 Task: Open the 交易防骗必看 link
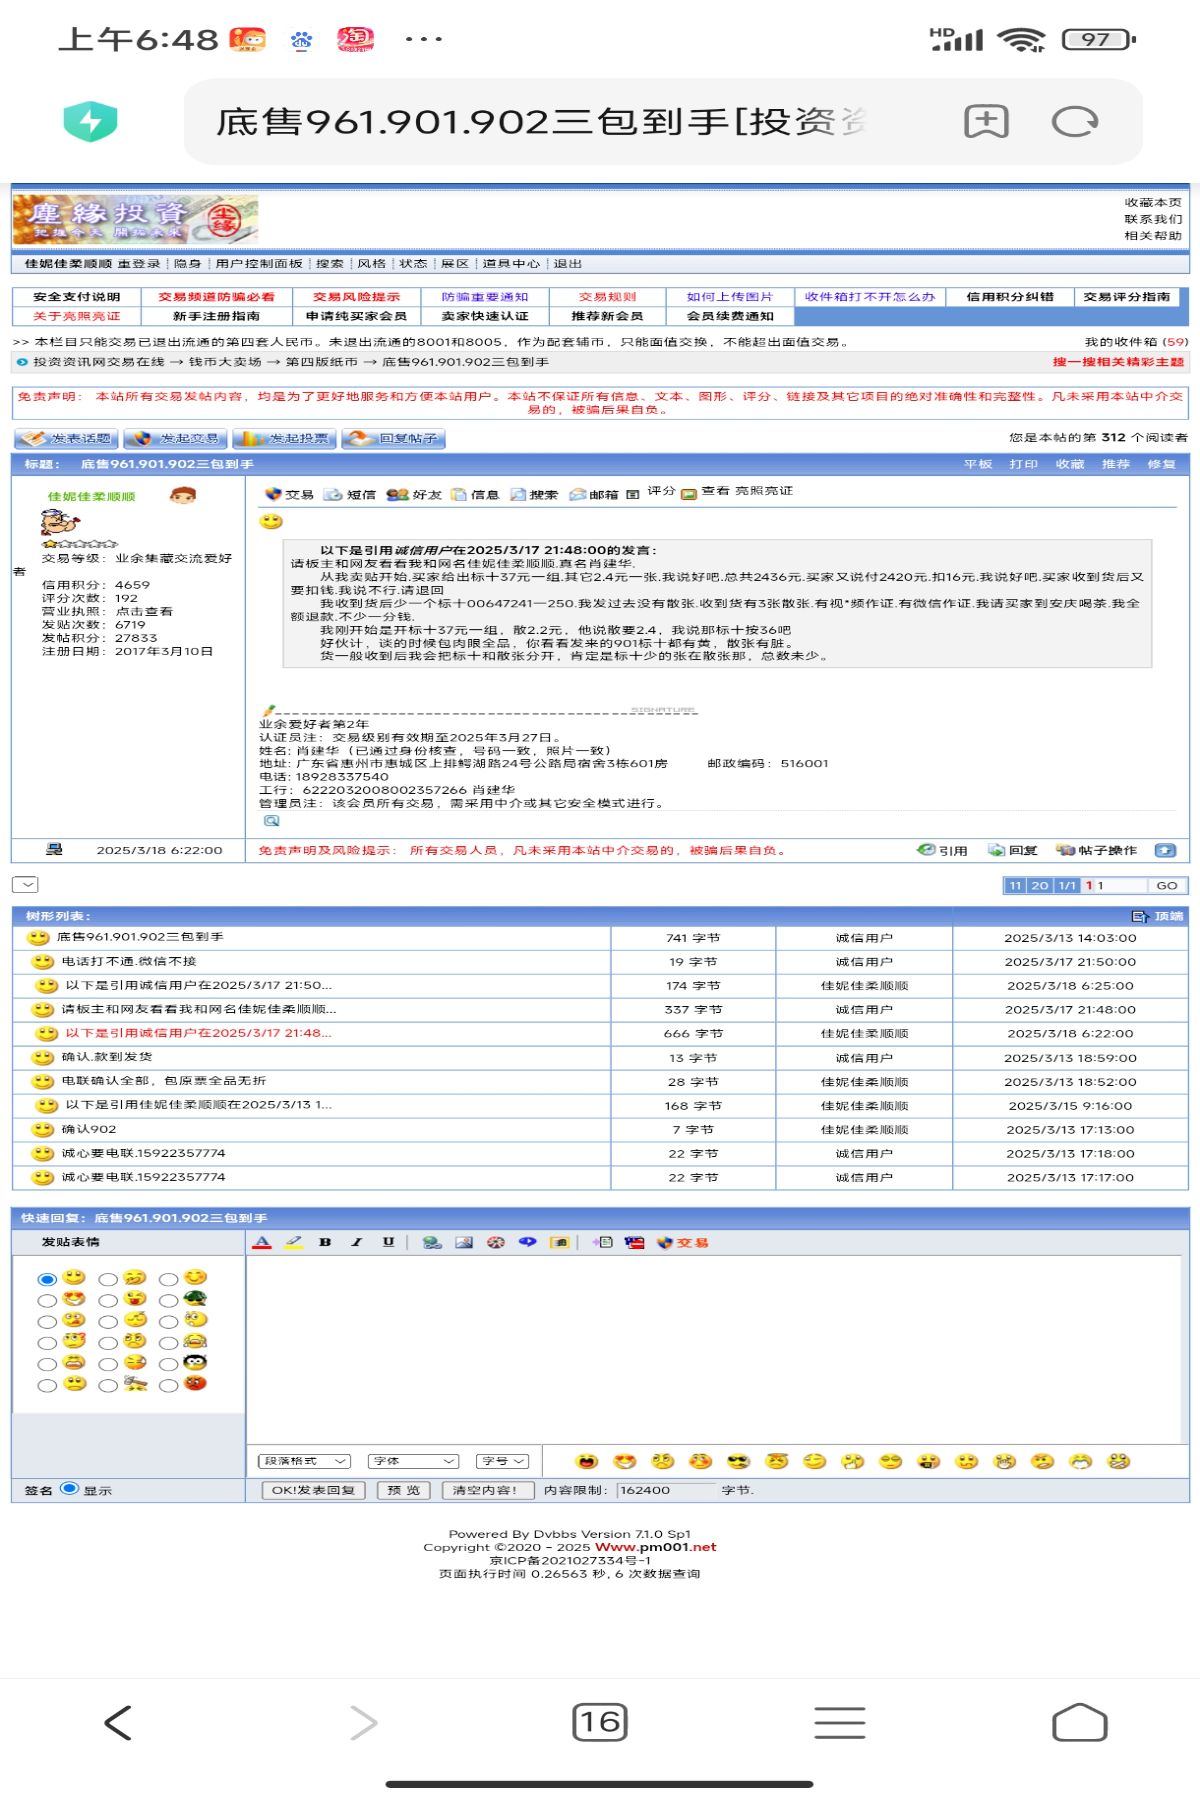216,297
